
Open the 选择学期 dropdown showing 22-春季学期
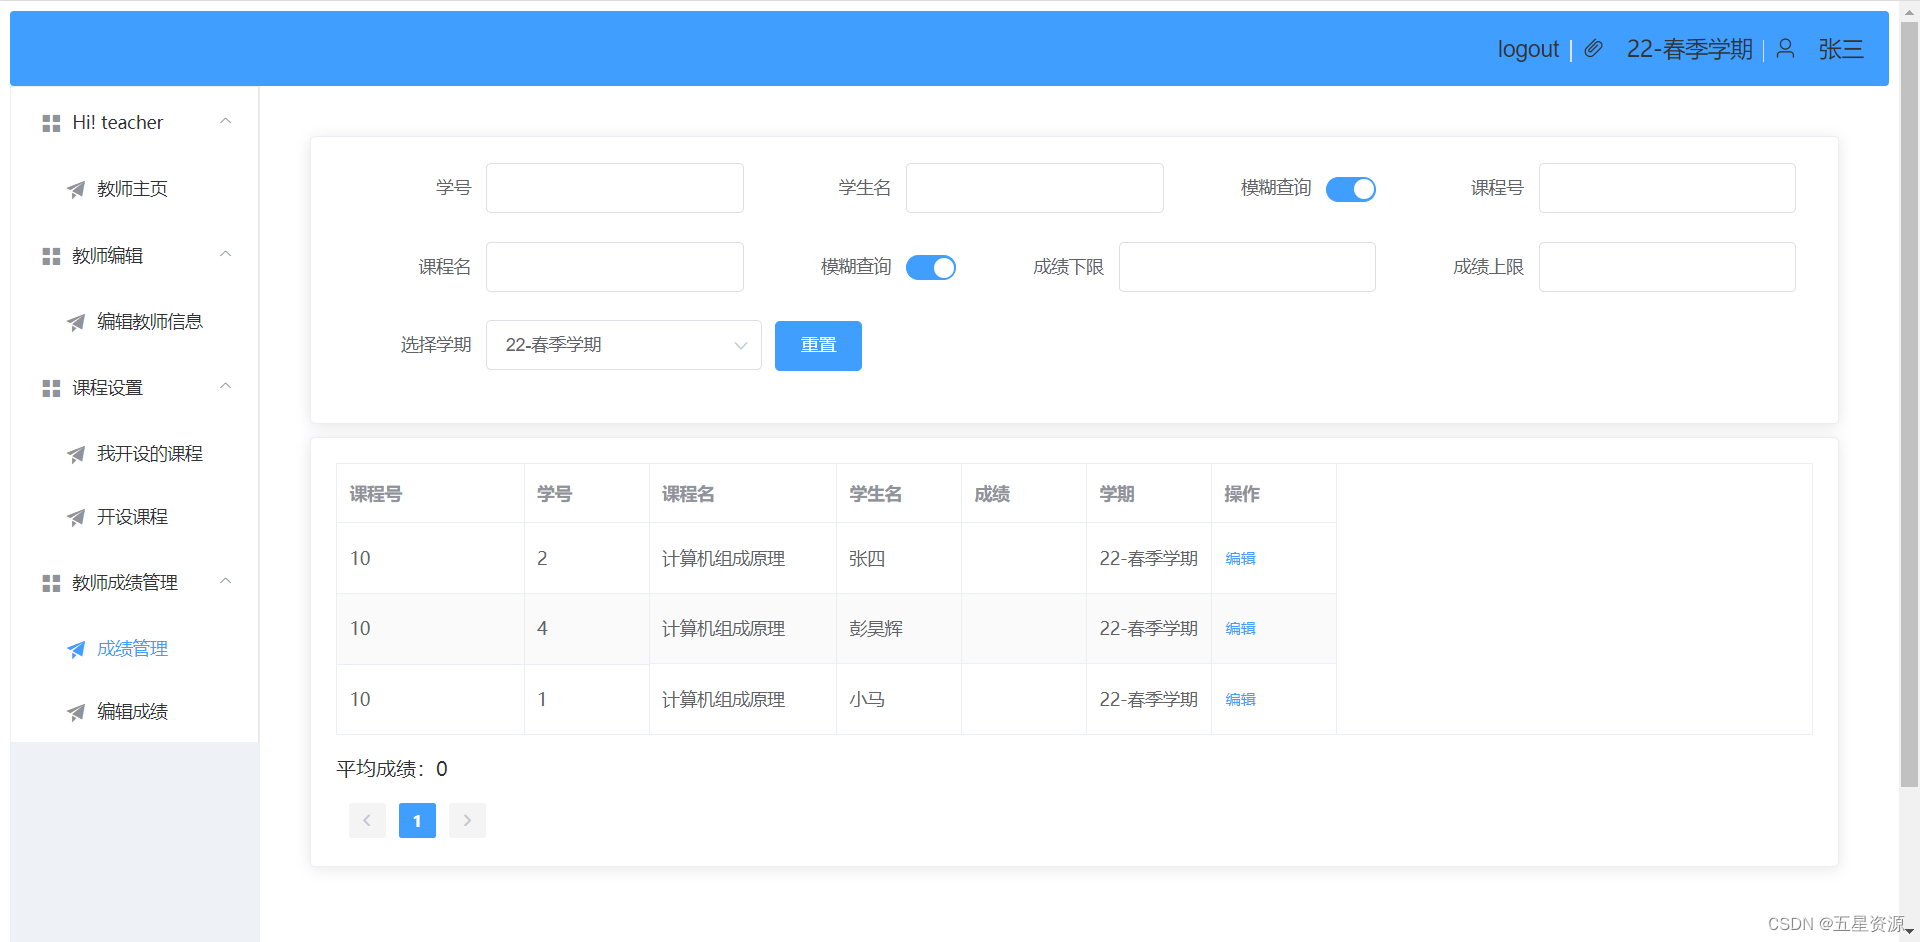coord(624,345)
